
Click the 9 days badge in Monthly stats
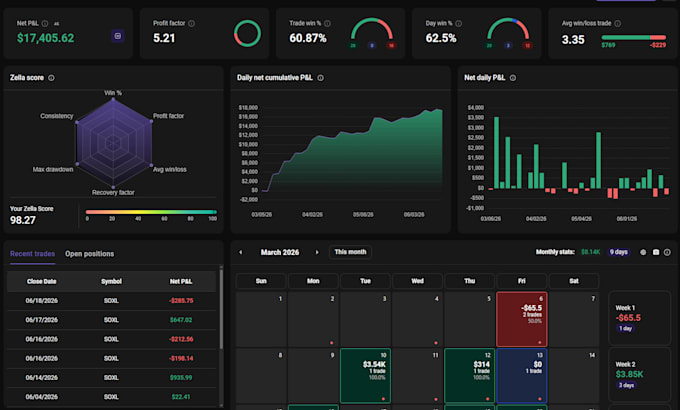point(618,252)
